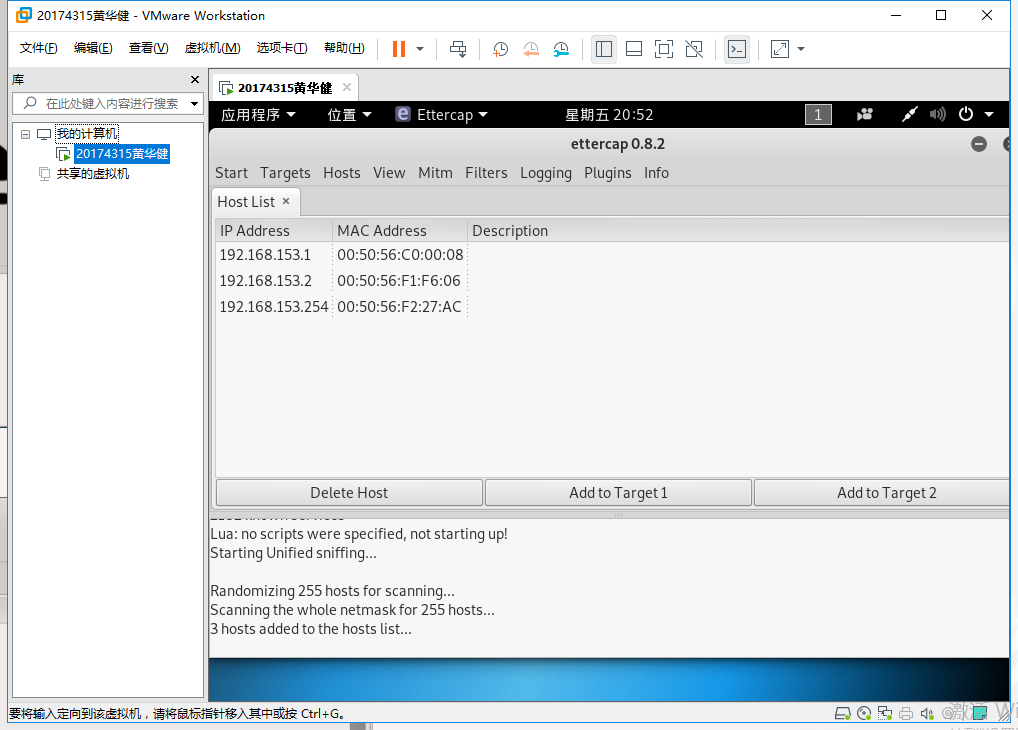Screen dimensions: 1018x730
Task: Close the 20174315黄华健 VM tab
Action: tap(347, 87)
